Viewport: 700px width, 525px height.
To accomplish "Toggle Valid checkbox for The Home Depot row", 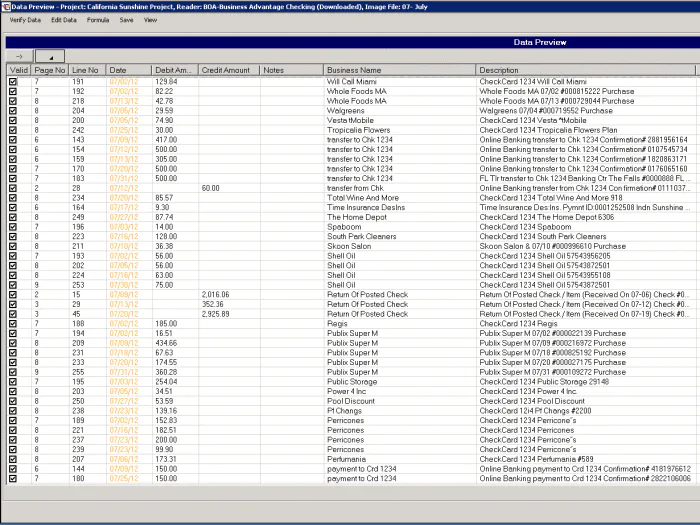I will pos(12,217).
